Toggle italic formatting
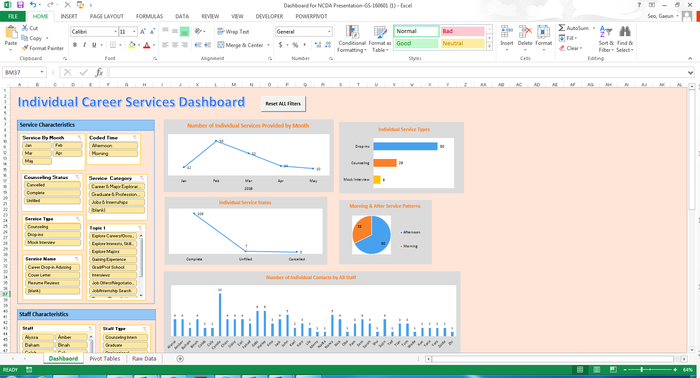This screenshot has width=700, height=378. [x=84, y=45]
